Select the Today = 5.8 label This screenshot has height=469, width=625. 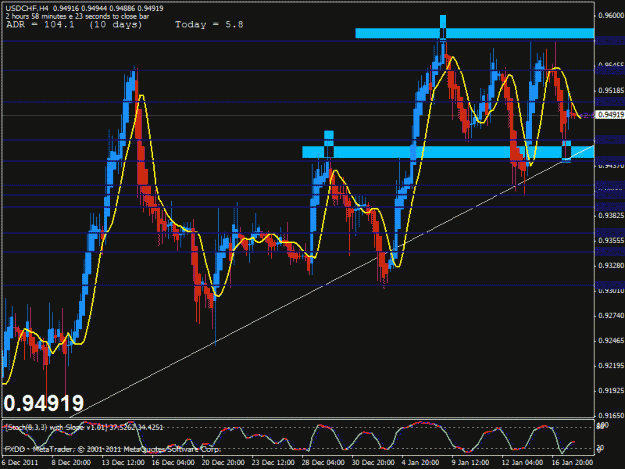pyautogui.click(x=209, y=25)
